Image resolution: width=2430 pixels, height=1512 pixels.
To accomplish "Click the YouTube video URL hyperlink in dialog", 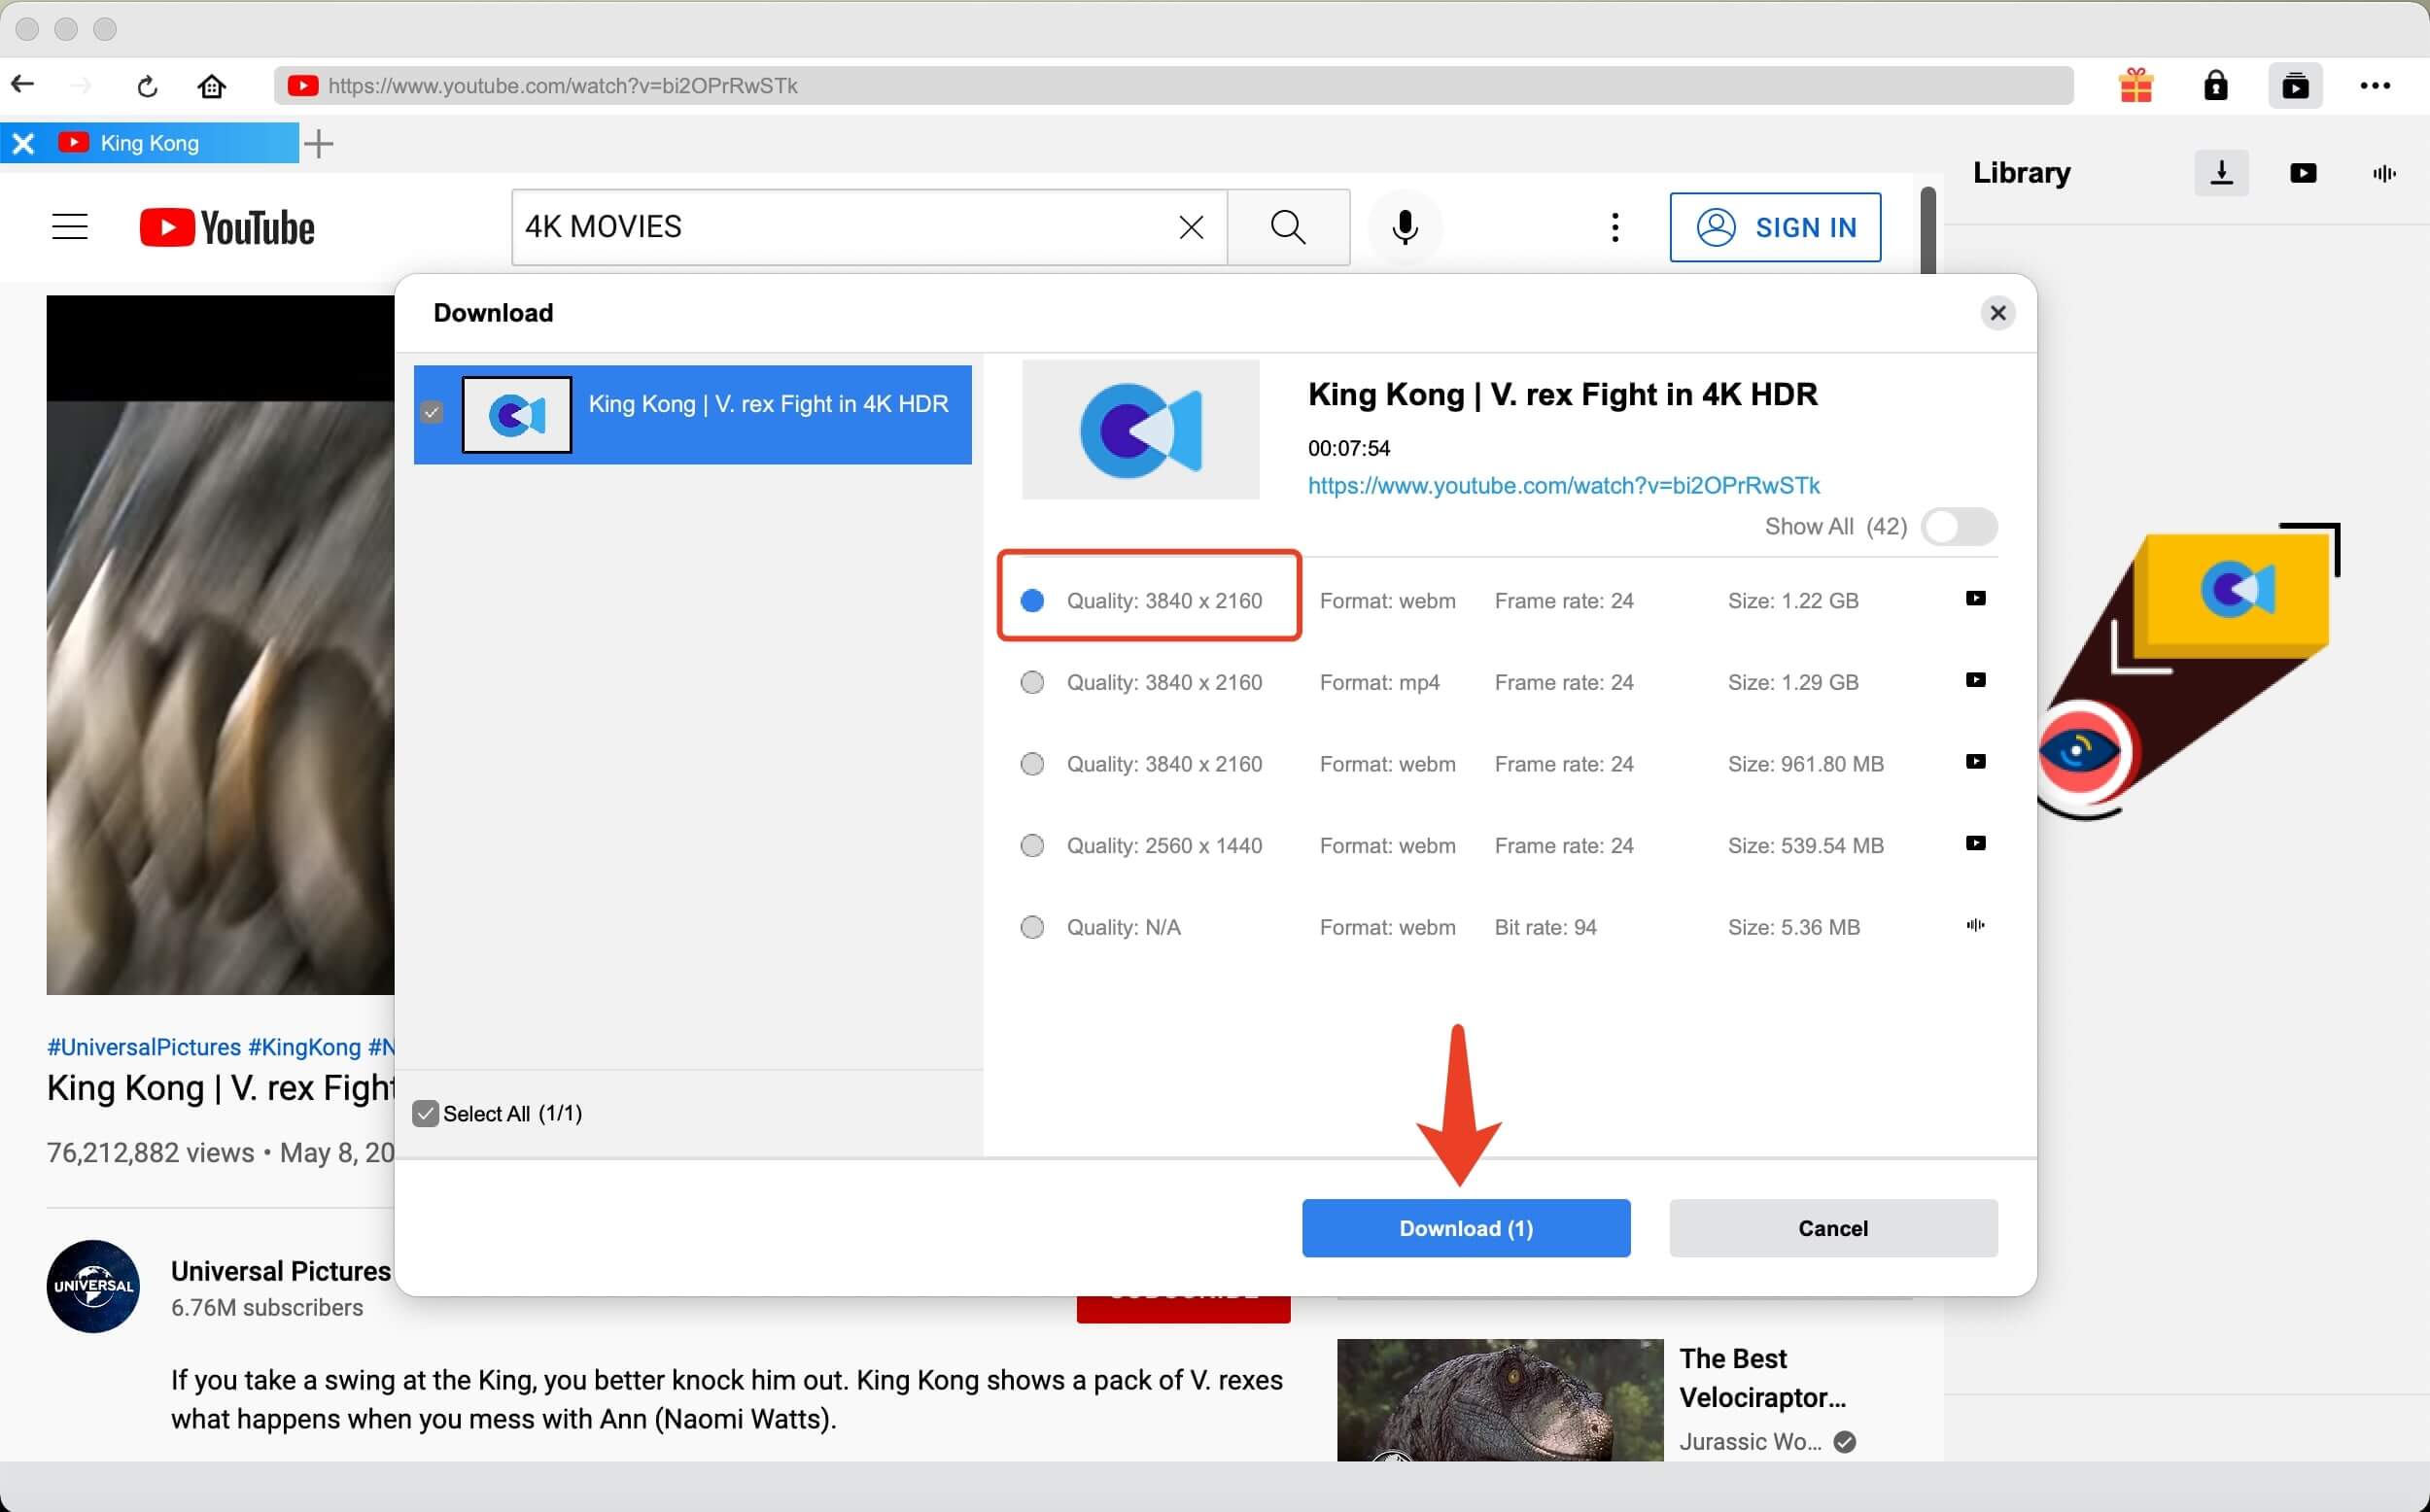I will [x=1563, y=486].
